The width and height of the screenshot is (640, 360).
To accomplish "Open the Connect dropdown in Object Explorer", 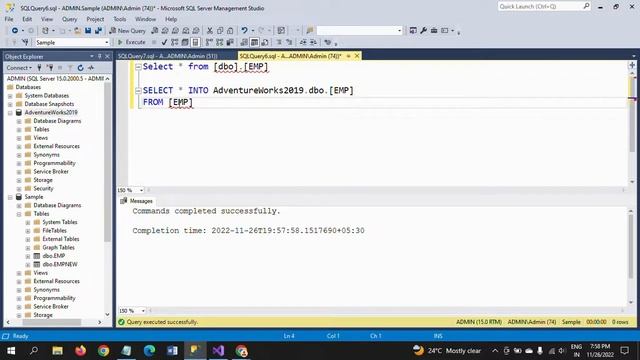I will coord(19,68).
